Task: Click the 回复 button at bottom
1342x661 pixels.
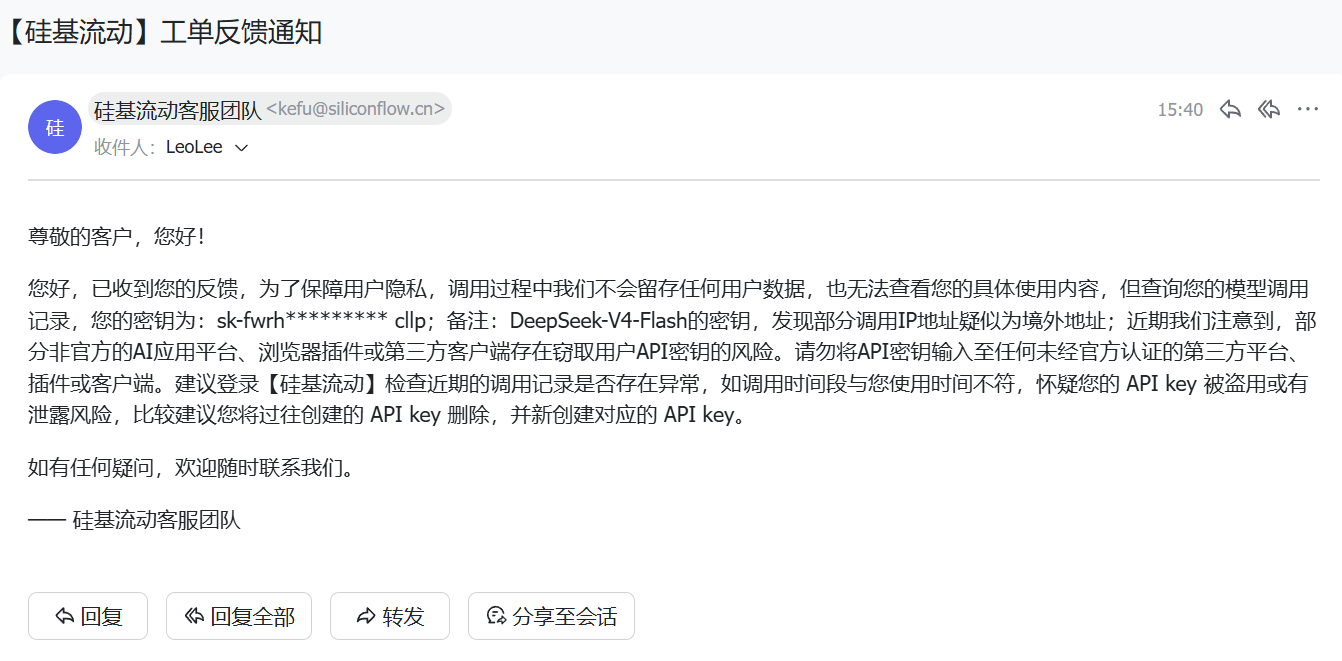Action: (88, 616)
